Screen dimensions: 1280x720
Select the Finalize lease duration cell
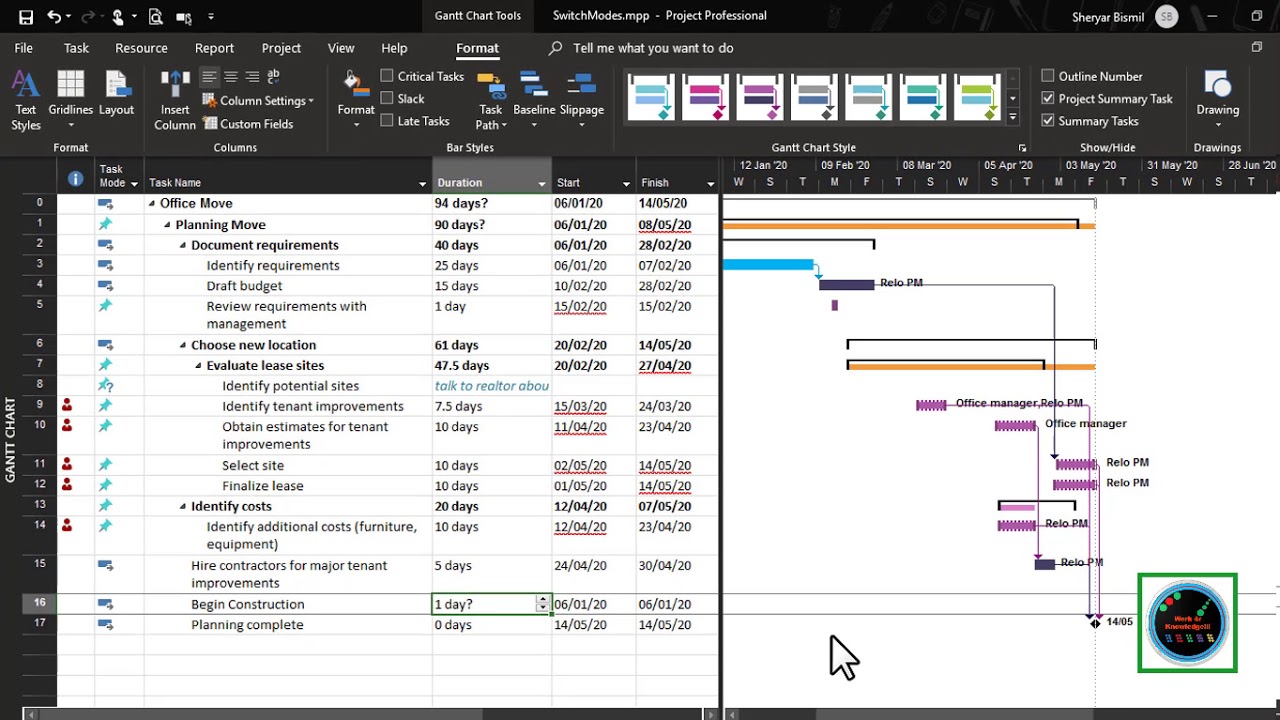[x=491, y=486]
